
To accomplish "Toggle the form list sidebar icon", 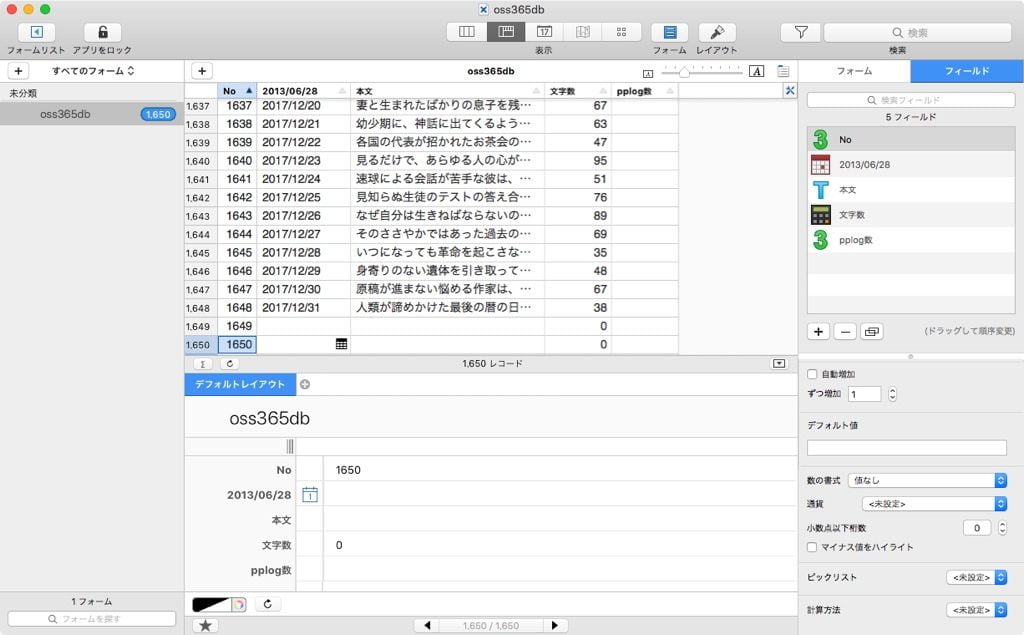I will pos(37,32).
